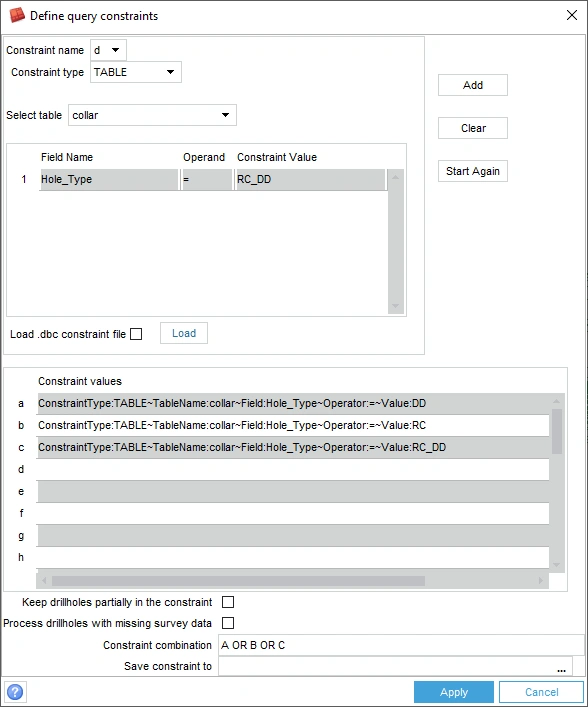This screenshot has width=588, height=707.
Task: Open the Constraint name dropdown
Action: (108, 50)
